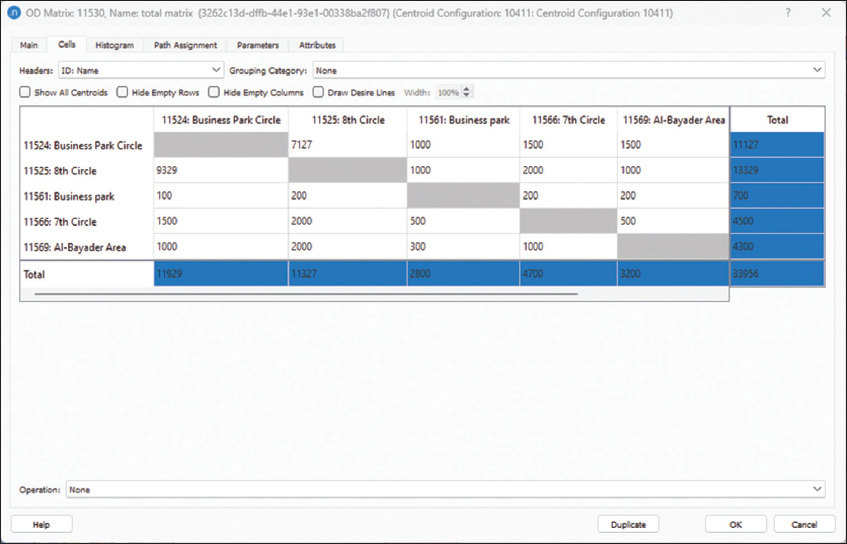Click column total cell 3200

tap(674, 274)
